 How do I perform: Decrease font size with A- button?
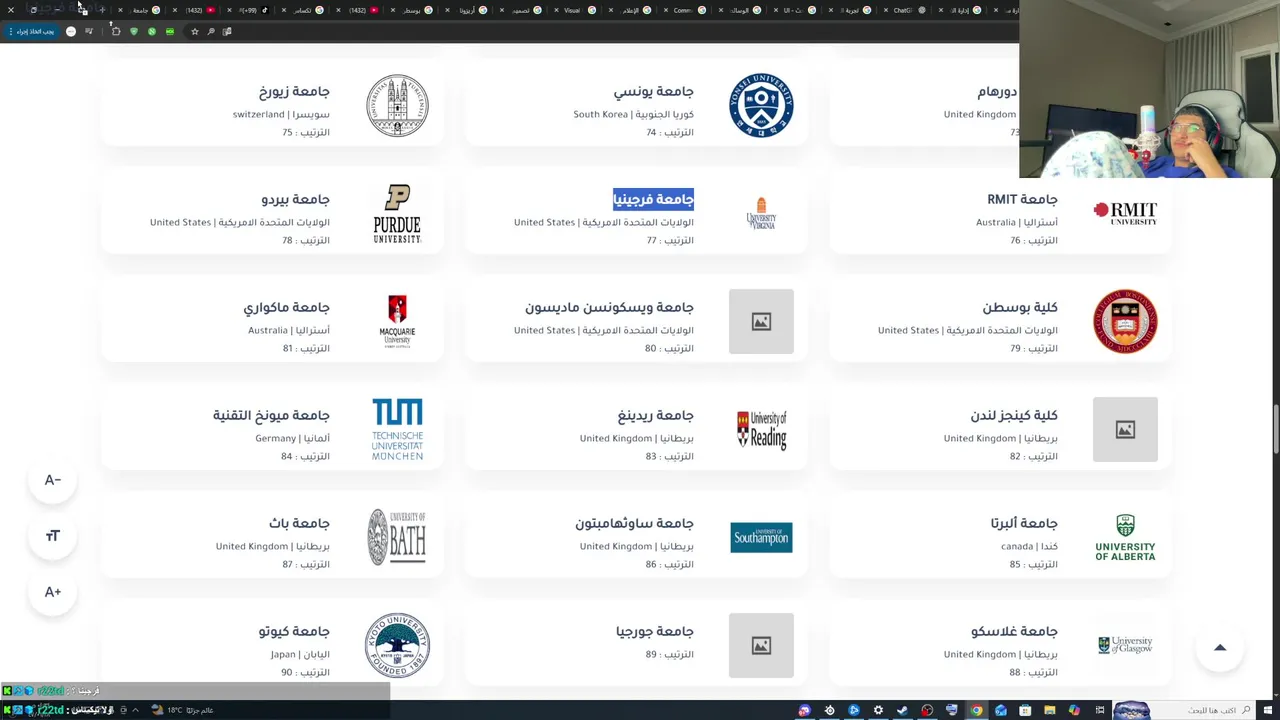[x=53, y=480]
